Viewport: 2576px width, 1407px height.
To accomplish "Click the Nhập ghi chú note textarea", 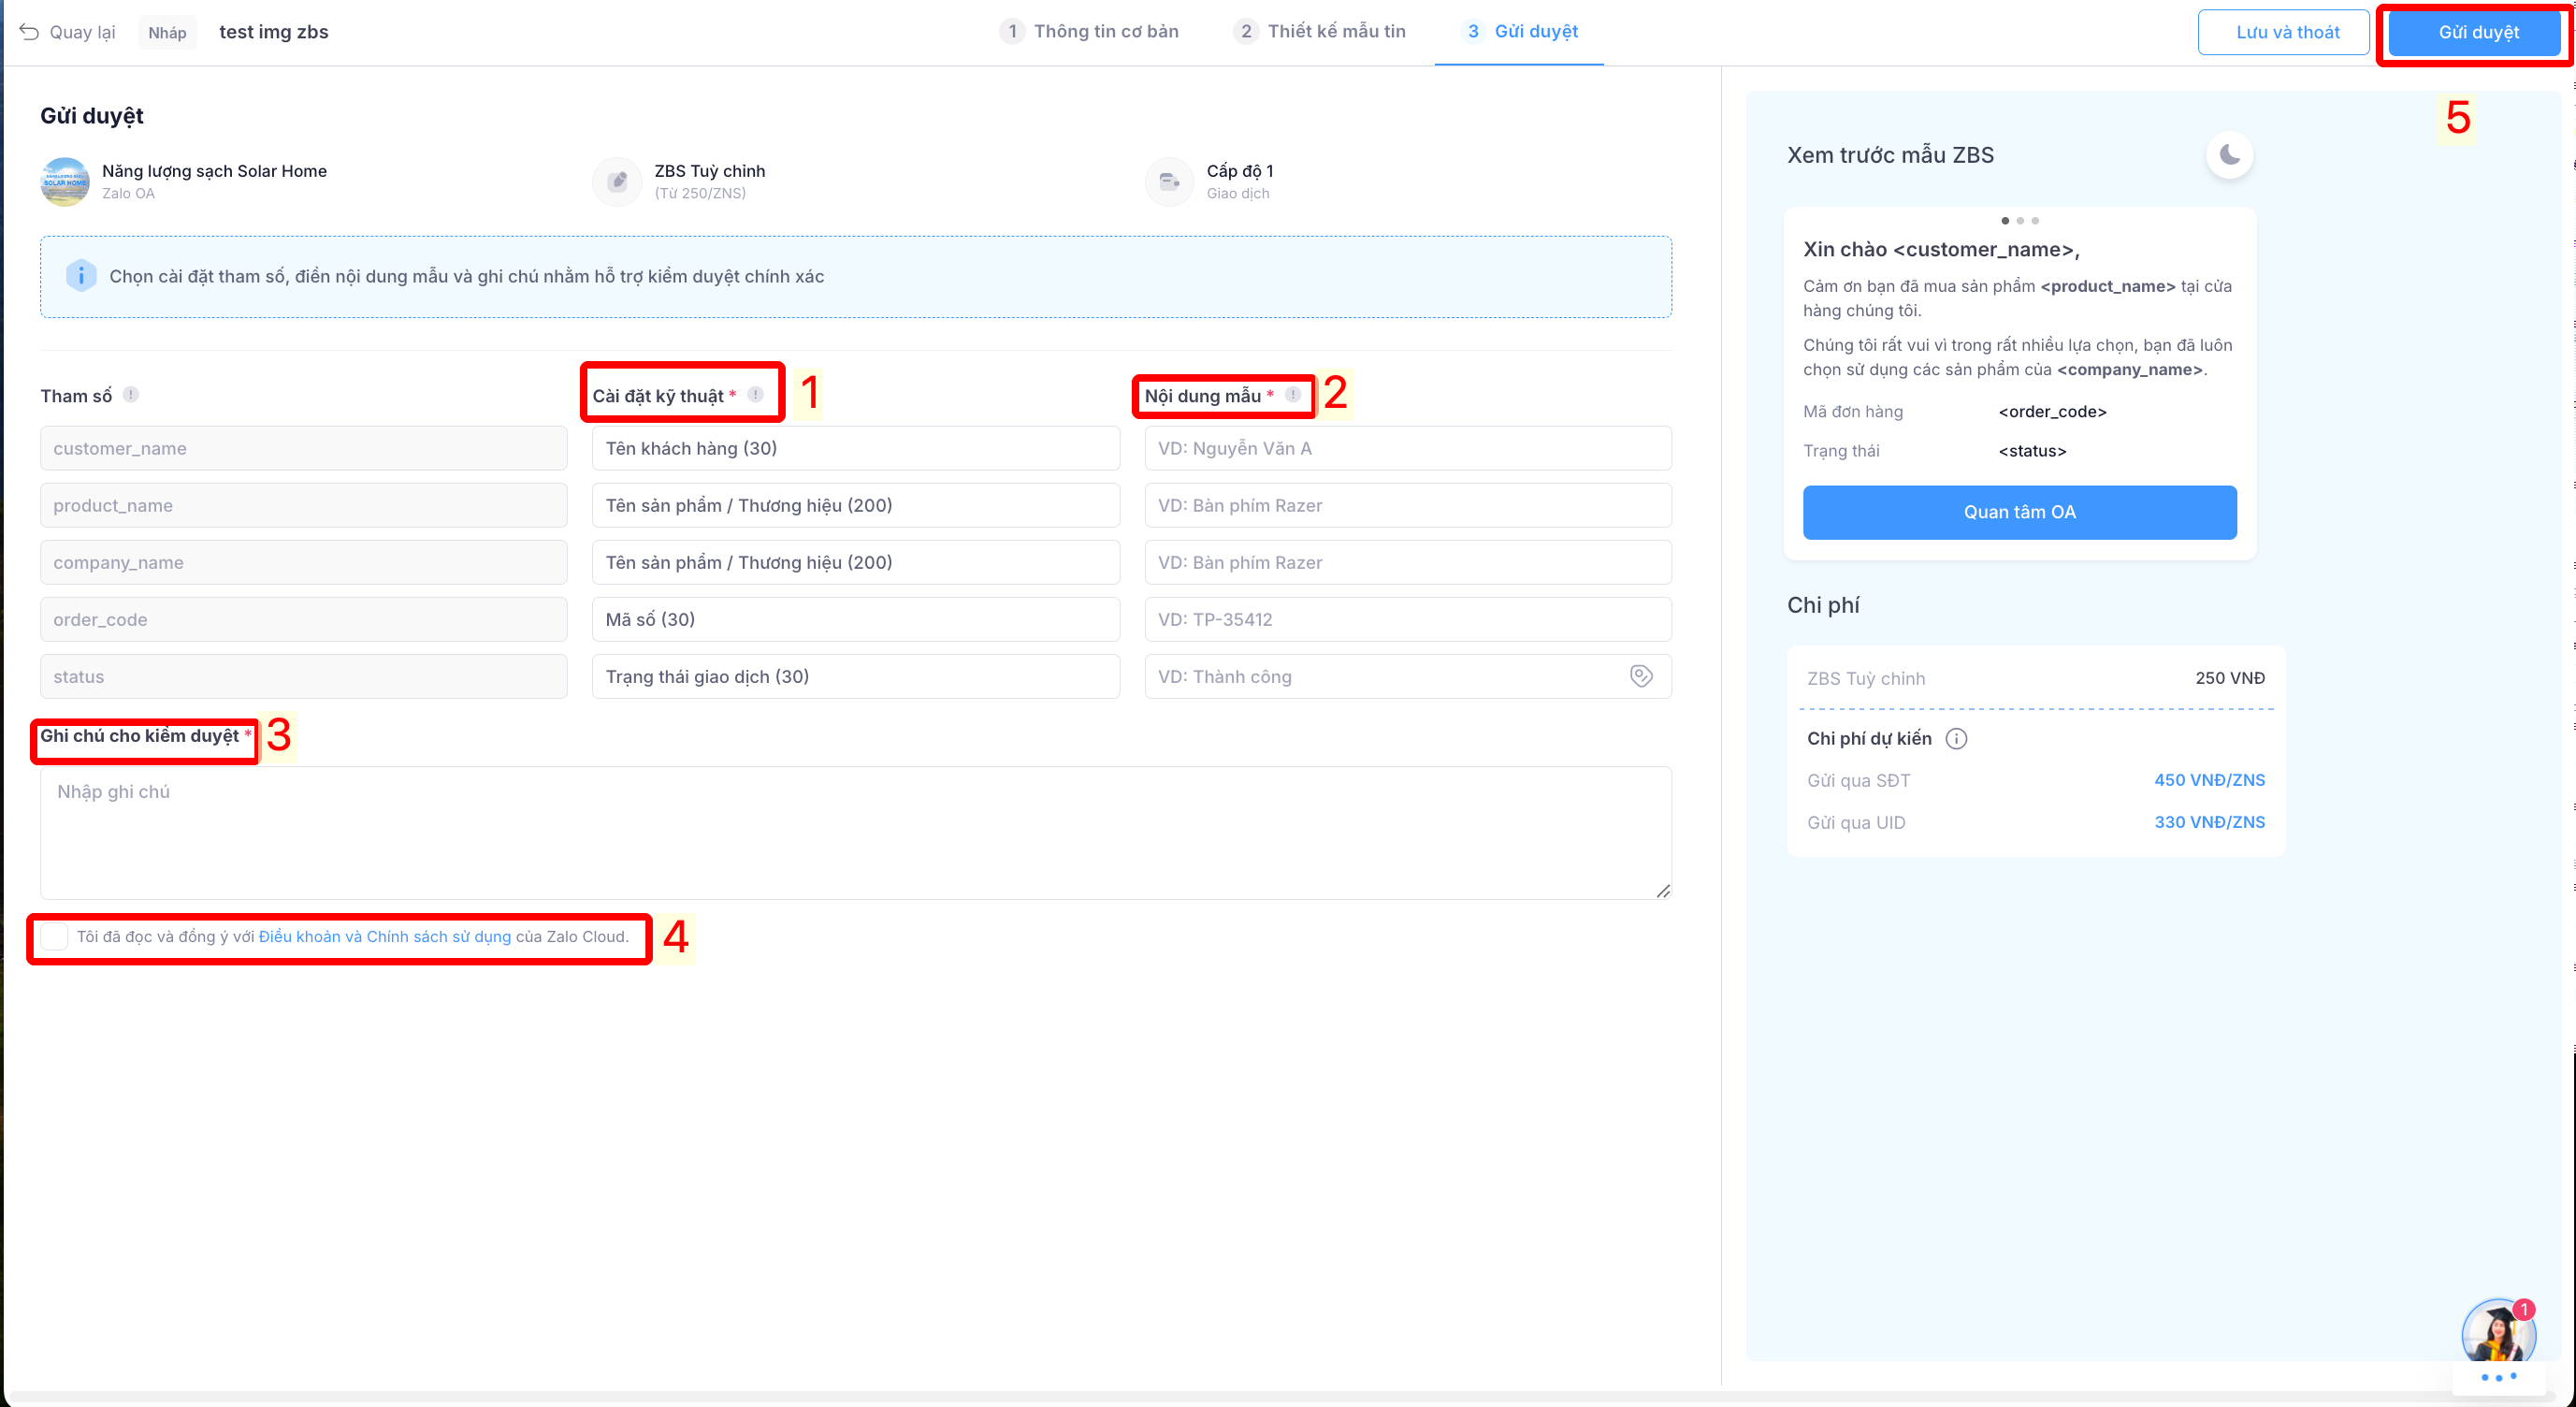I will (x=855, y=832).
